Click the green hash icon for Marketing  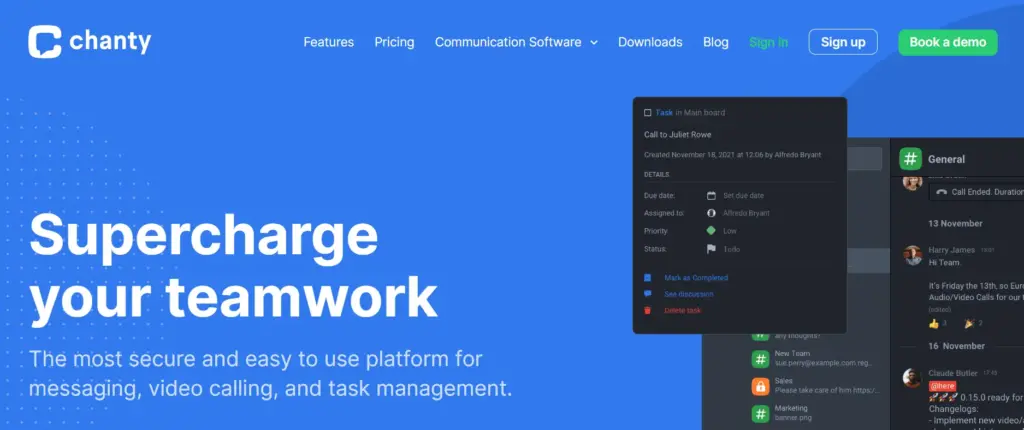pos(760,413)
